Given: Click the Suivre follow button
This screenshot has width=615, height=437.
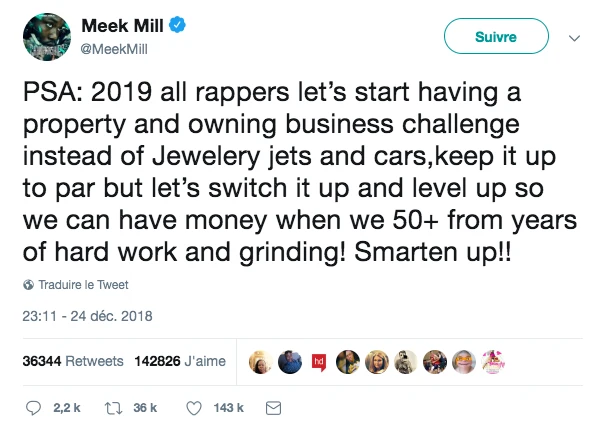Looking at the screenshot, I should 497,37.
